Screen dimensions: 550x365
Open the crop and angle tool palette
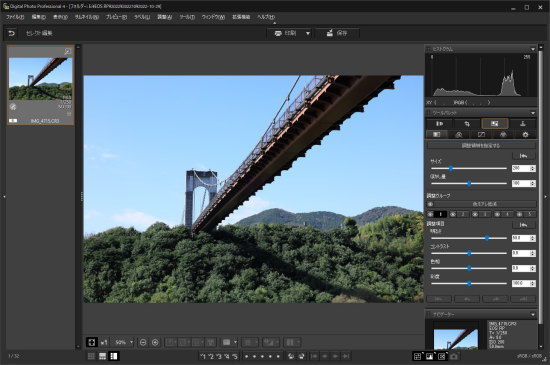[467, 123]
